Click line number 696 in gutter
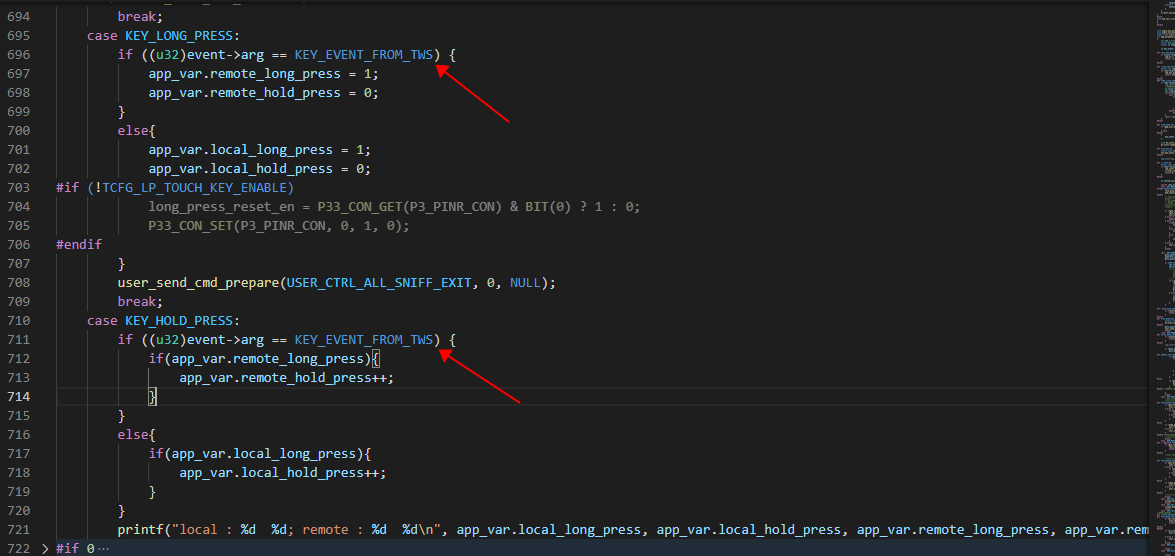 click(18, 55)
